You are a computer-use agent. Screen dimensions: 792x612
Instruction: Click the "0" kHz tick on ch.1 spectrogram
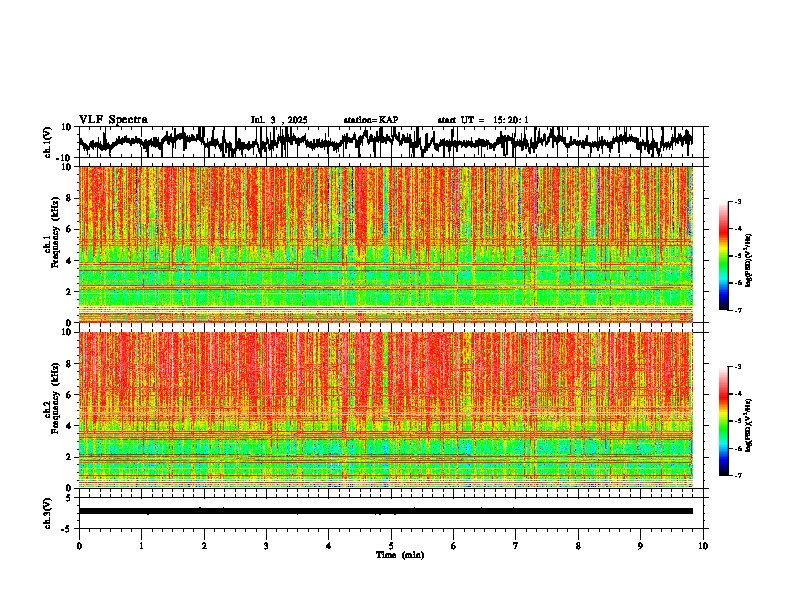pos(69,323)
